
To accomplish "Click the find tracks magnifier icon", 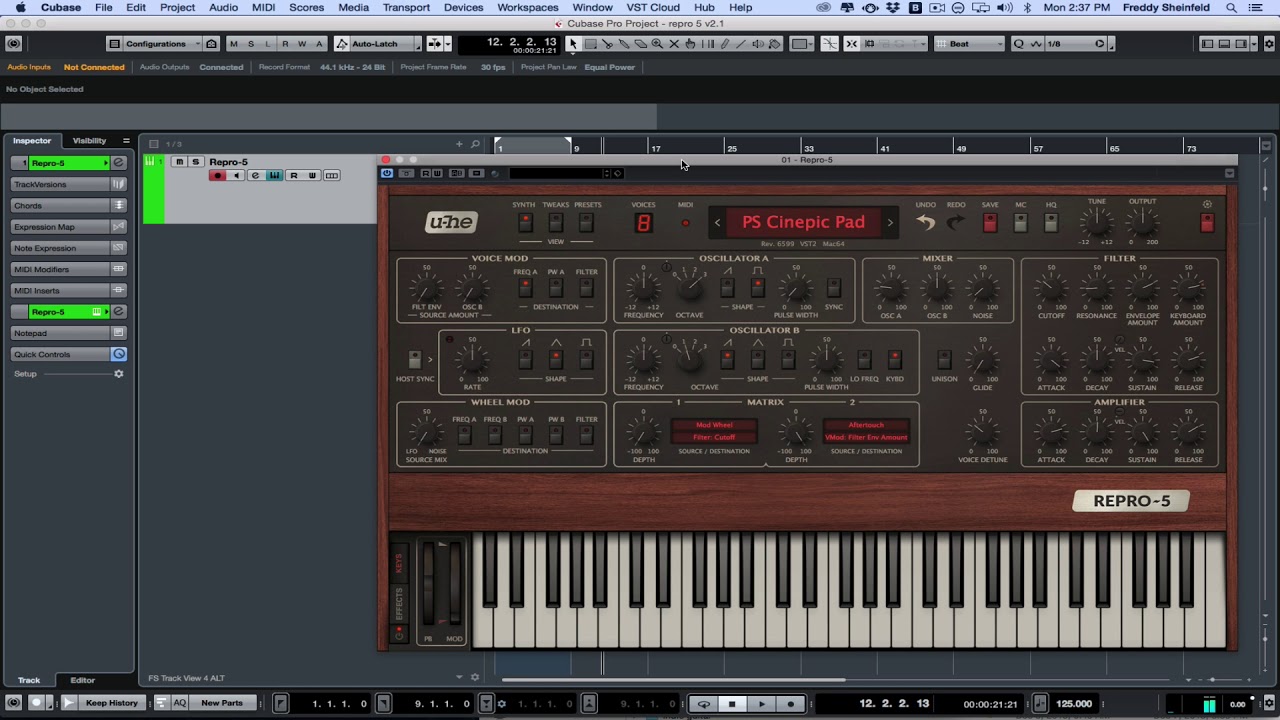I will tap(475, 144).
